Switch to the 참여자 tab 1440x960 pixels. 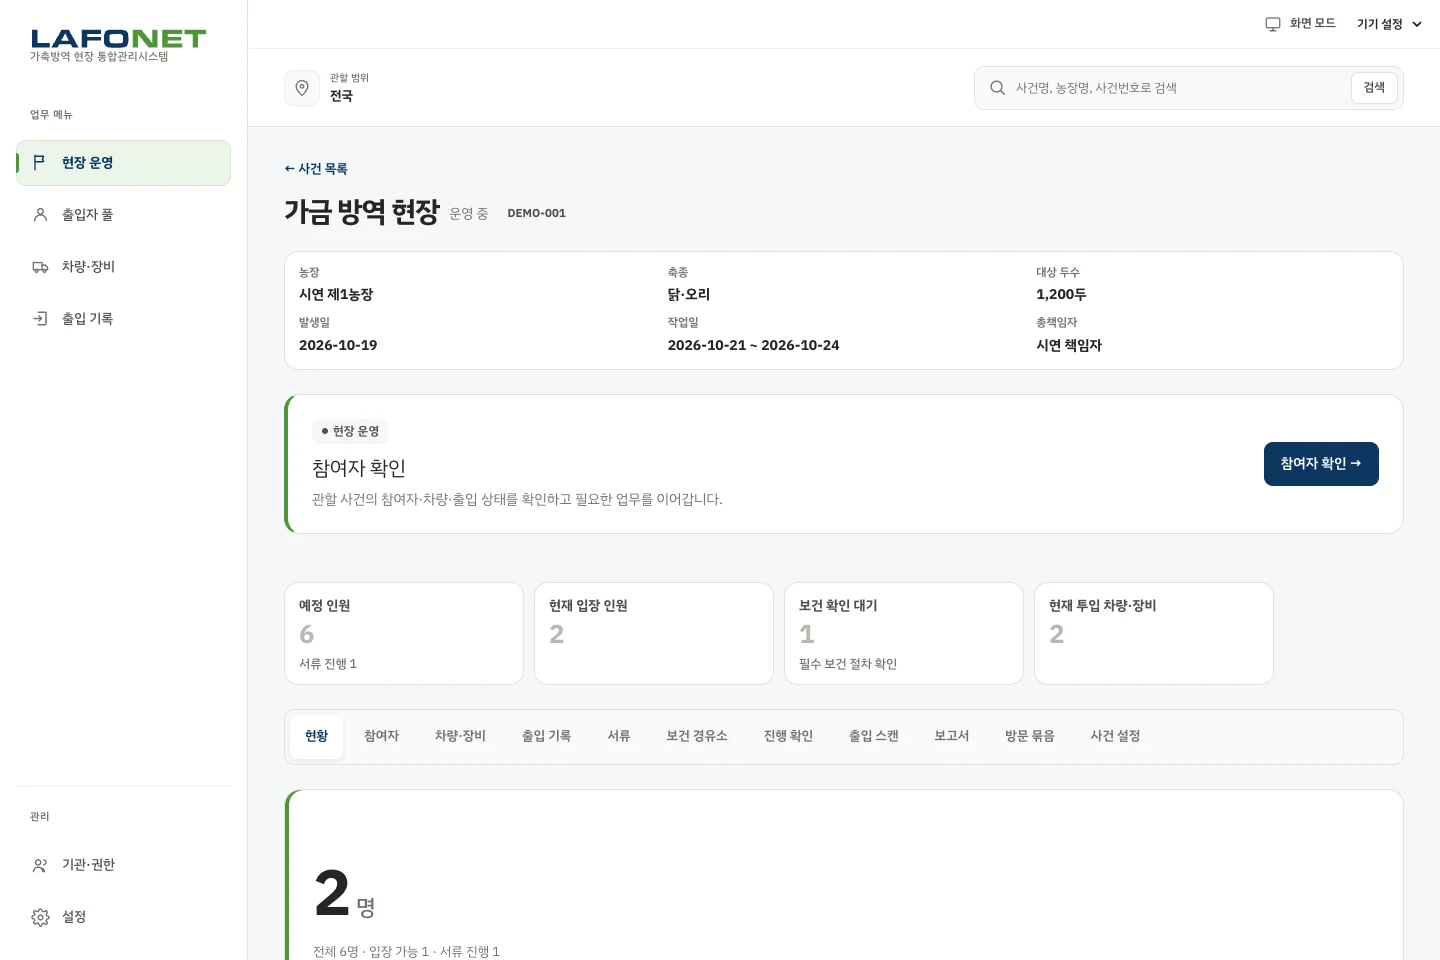click(x=382, y=737)
